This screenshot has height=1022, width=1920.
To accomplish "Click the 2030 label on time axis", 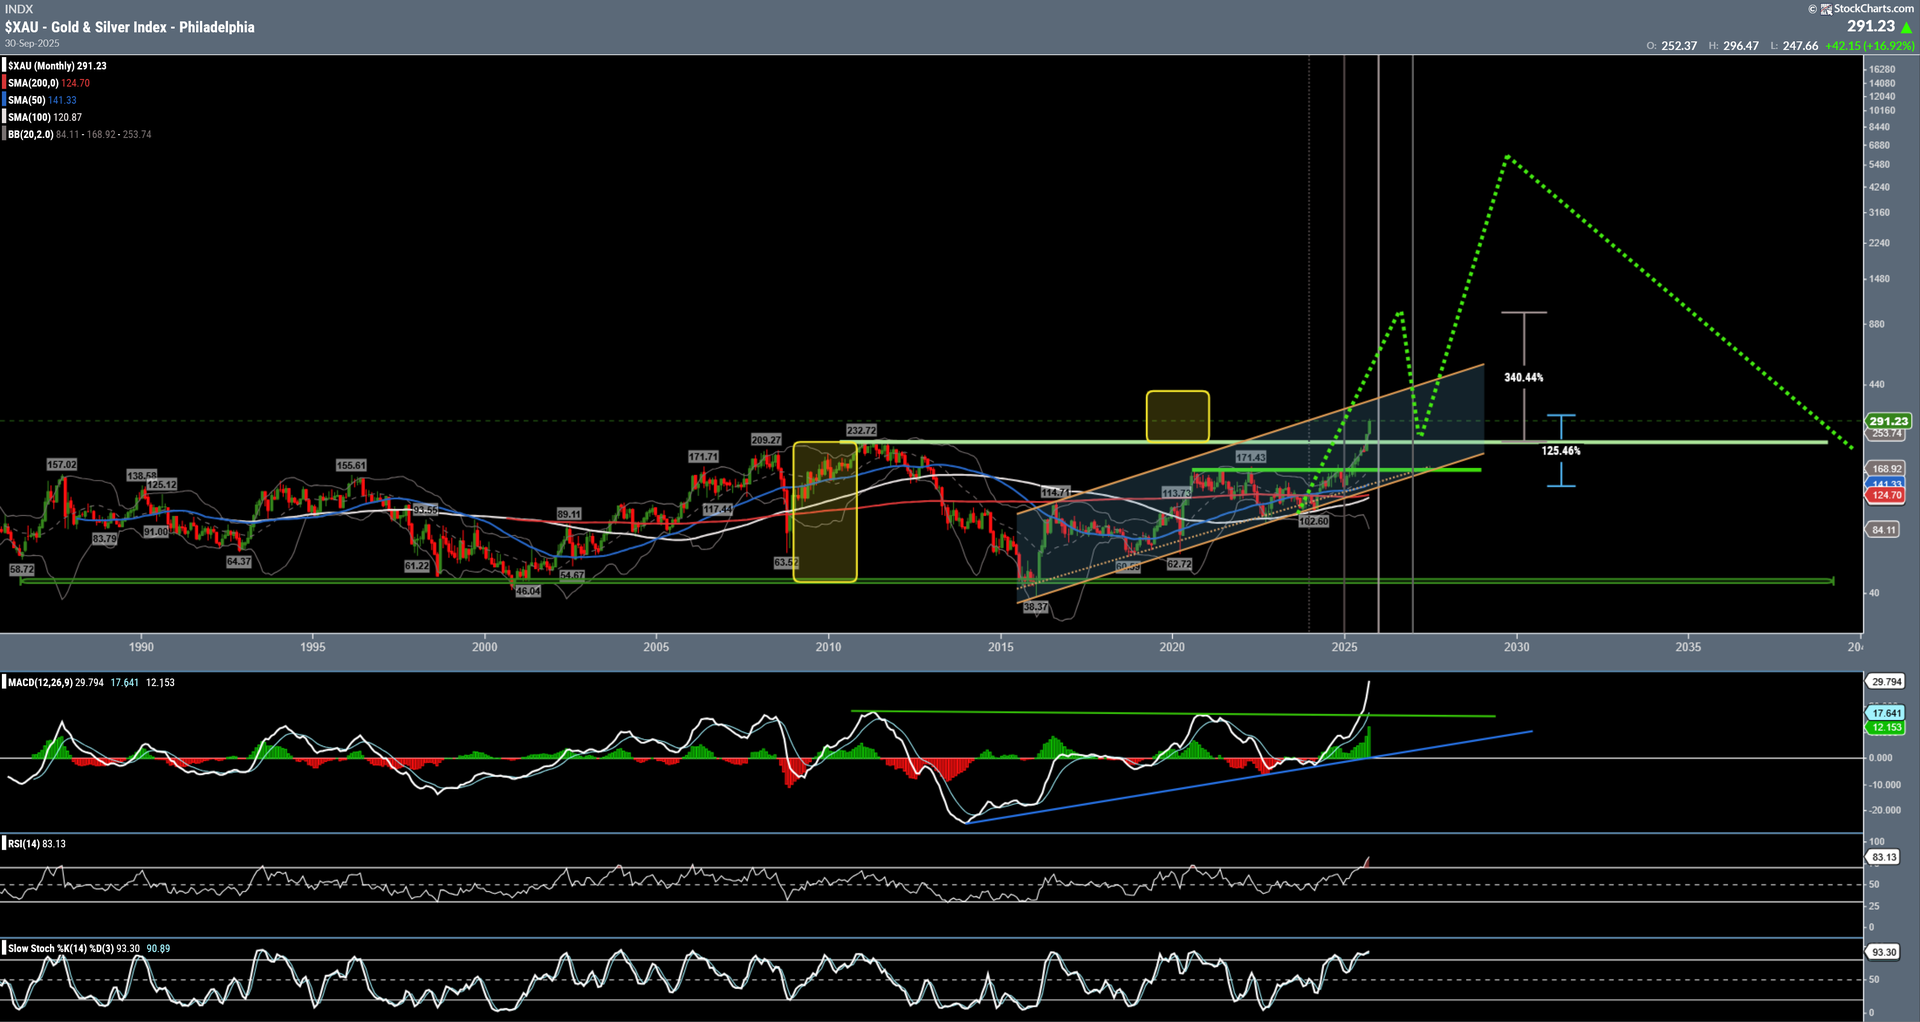I will [x=1516, y=647].
